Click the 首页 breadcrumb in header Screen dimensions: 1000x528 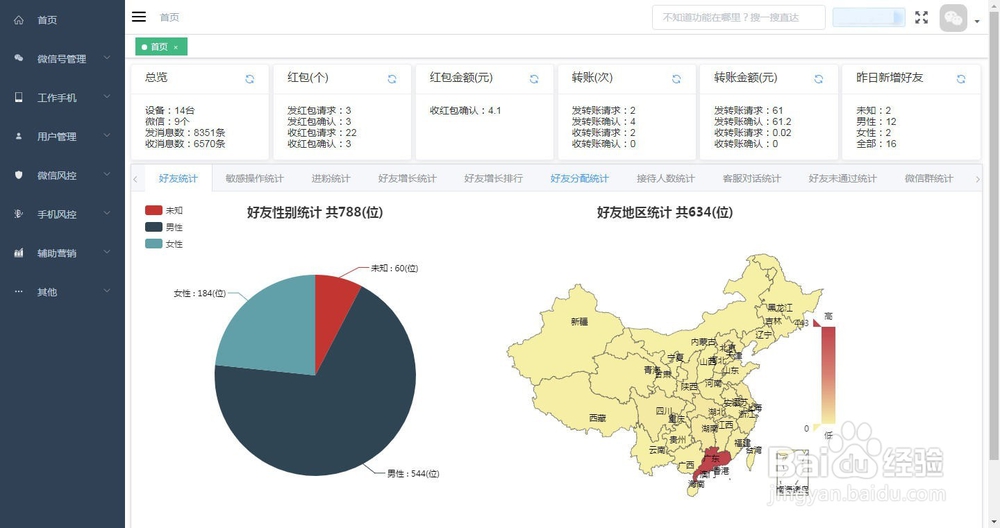[x=169, y=17]
